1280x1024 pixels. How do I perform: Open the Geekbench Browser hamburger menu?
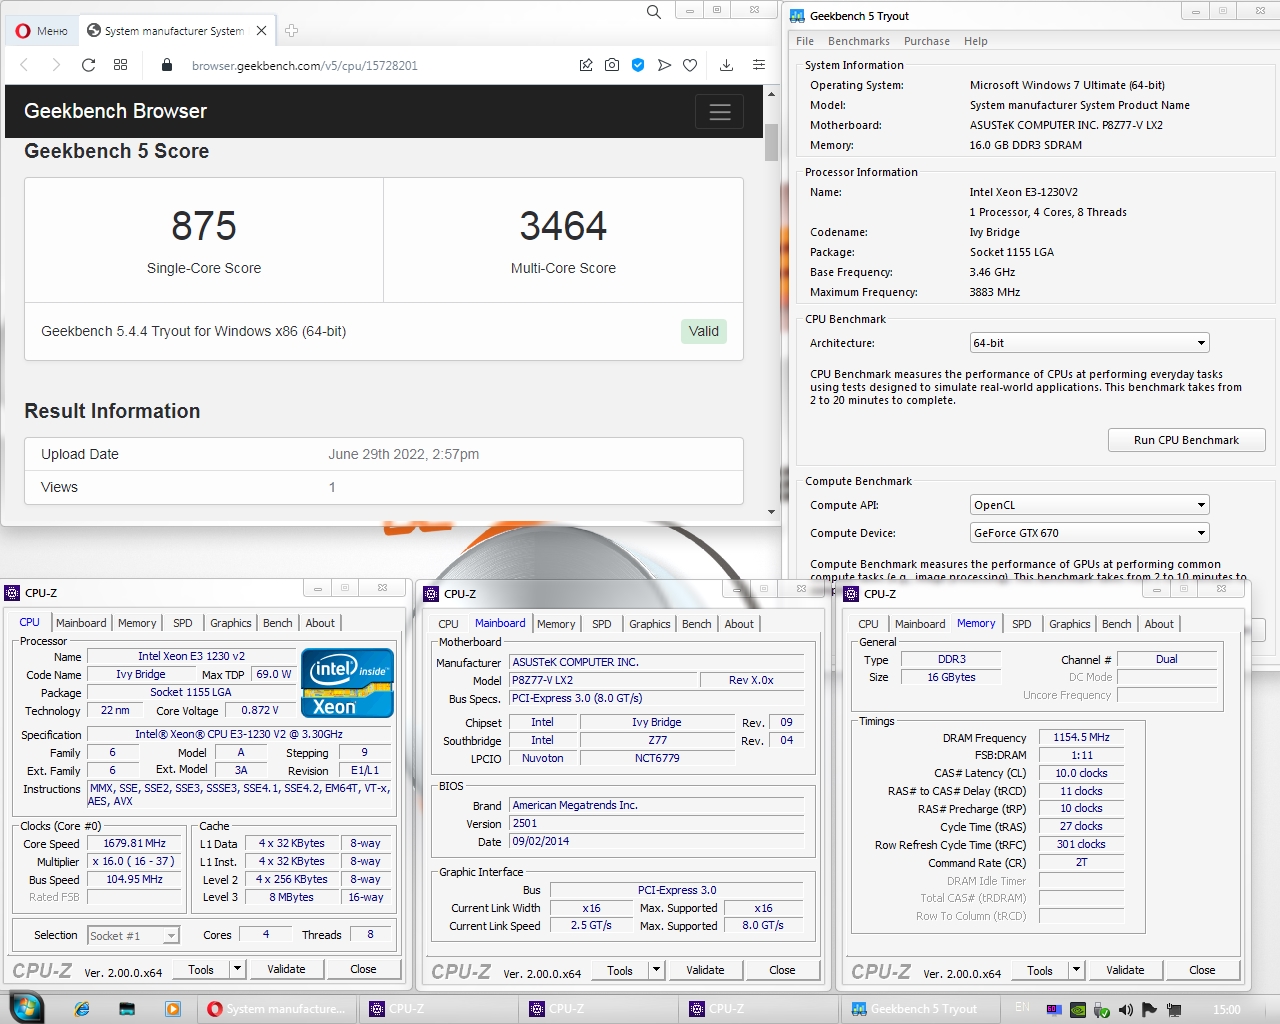(x=720, y=112)
